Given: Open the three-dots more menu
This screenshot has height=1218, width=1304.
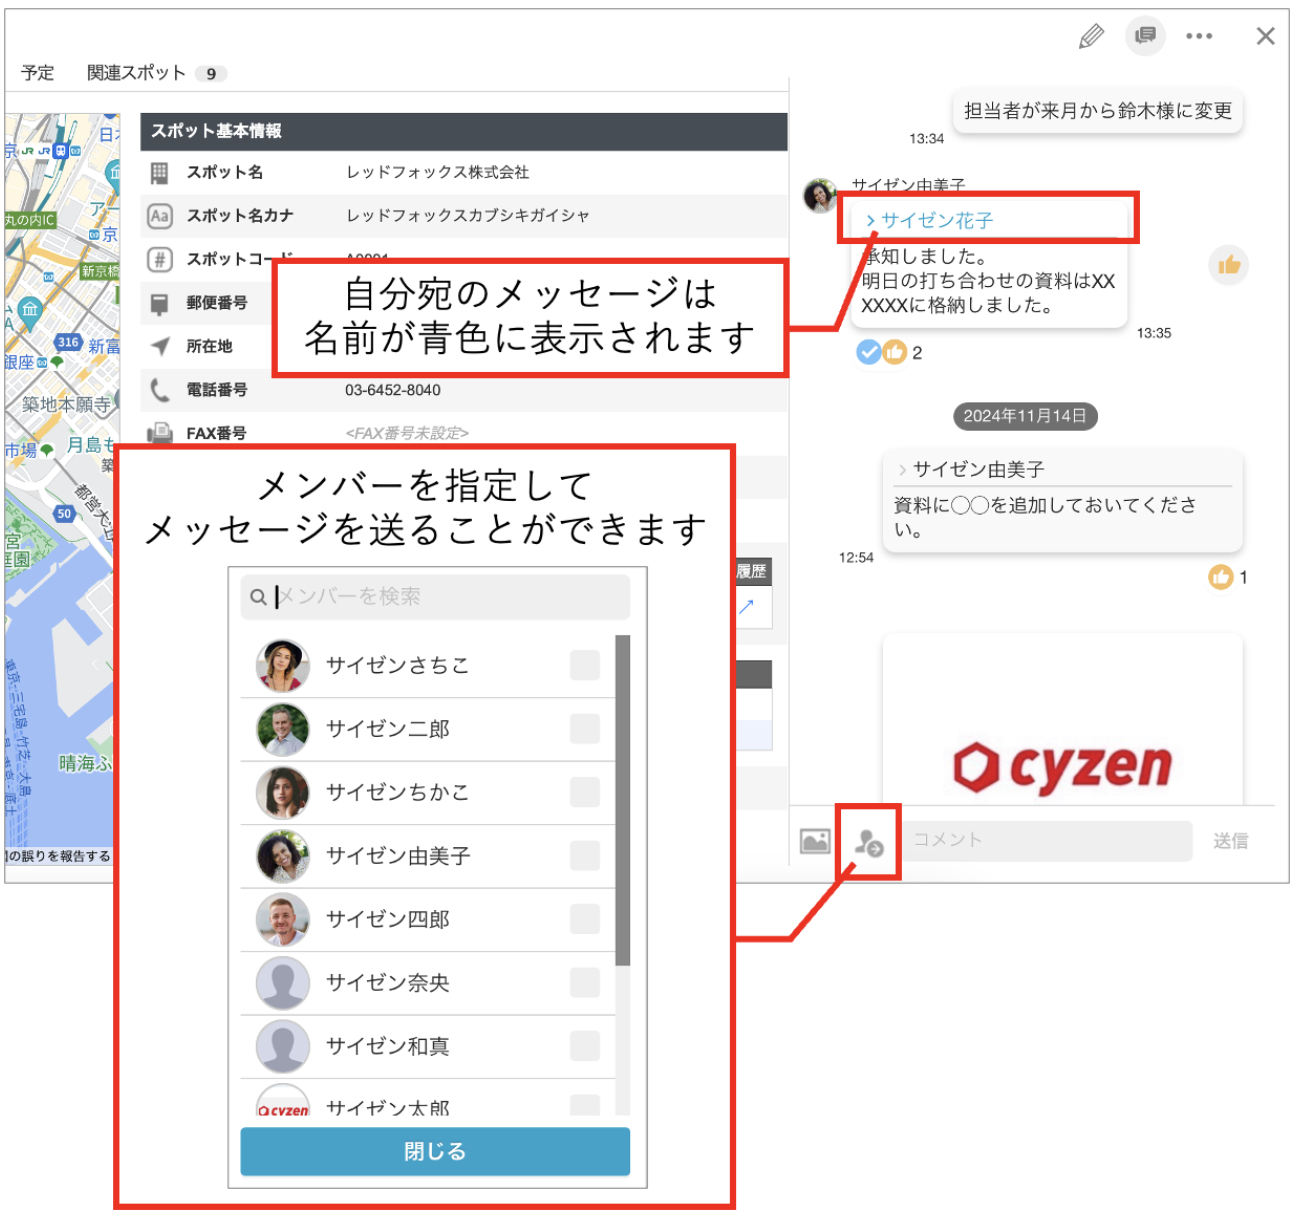Looking at the screenshot, I should (1199, 36).
